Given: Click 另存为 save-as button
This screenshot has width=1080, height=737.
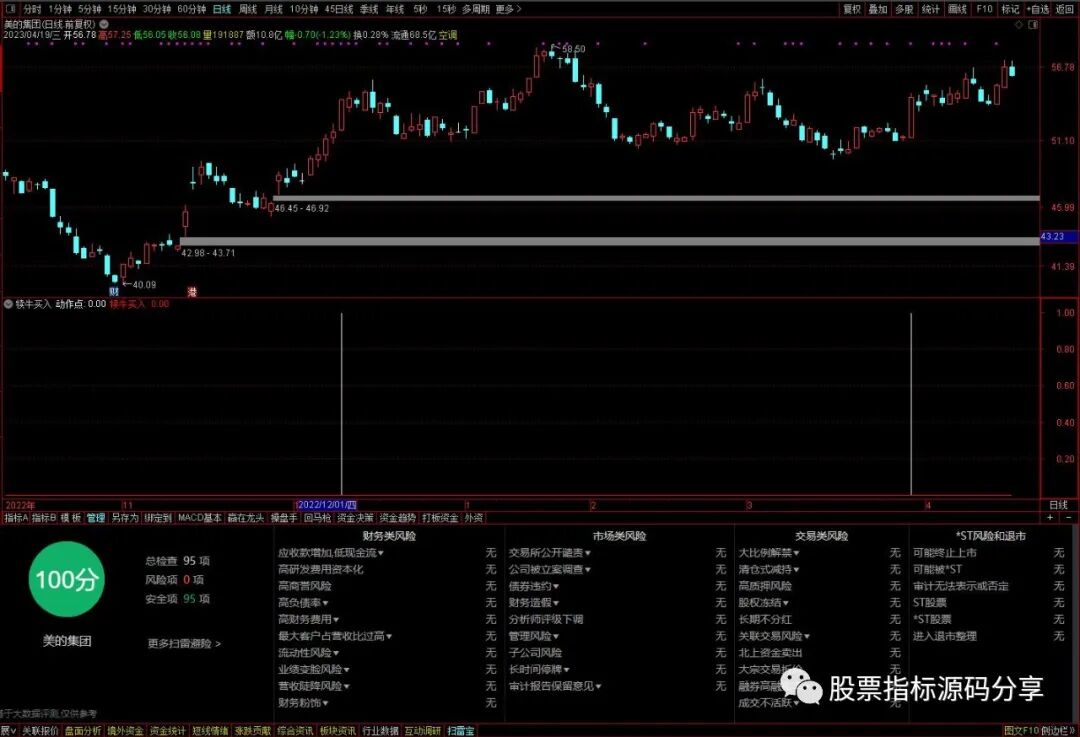Looking at the screenshot, I should pos(125,518).
